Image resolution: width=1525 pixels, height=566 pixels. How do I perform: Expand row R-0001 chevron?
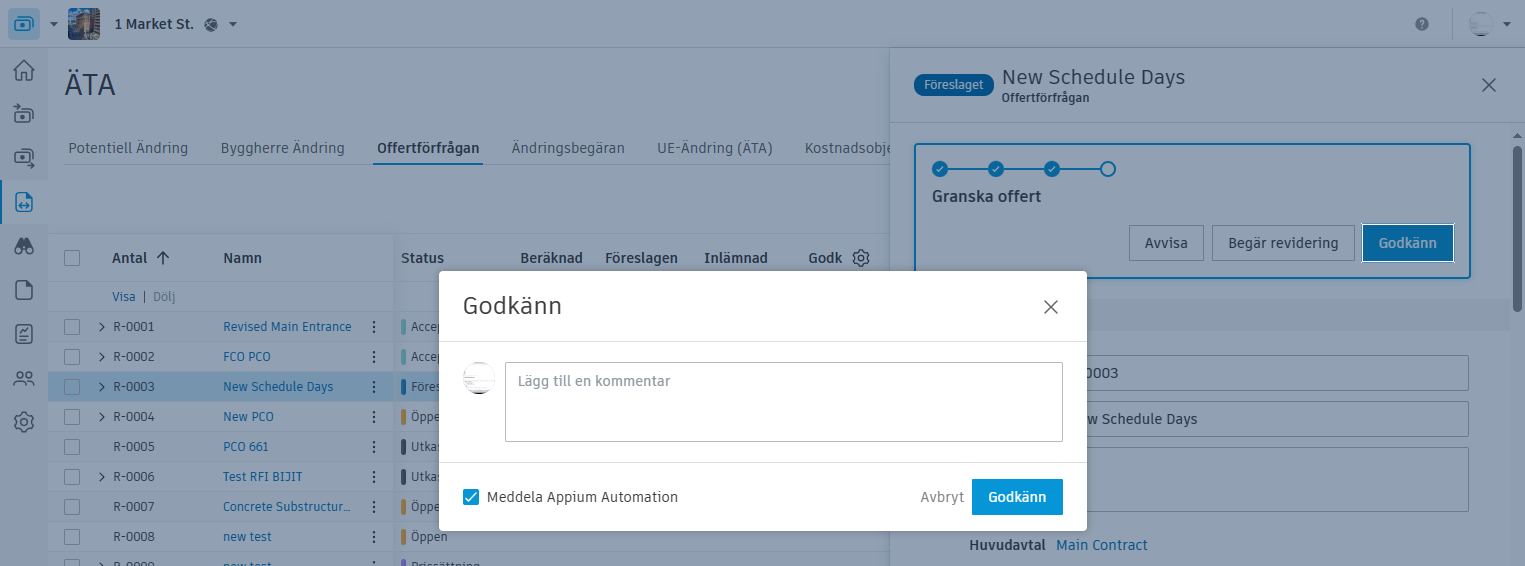coord(101,327)
